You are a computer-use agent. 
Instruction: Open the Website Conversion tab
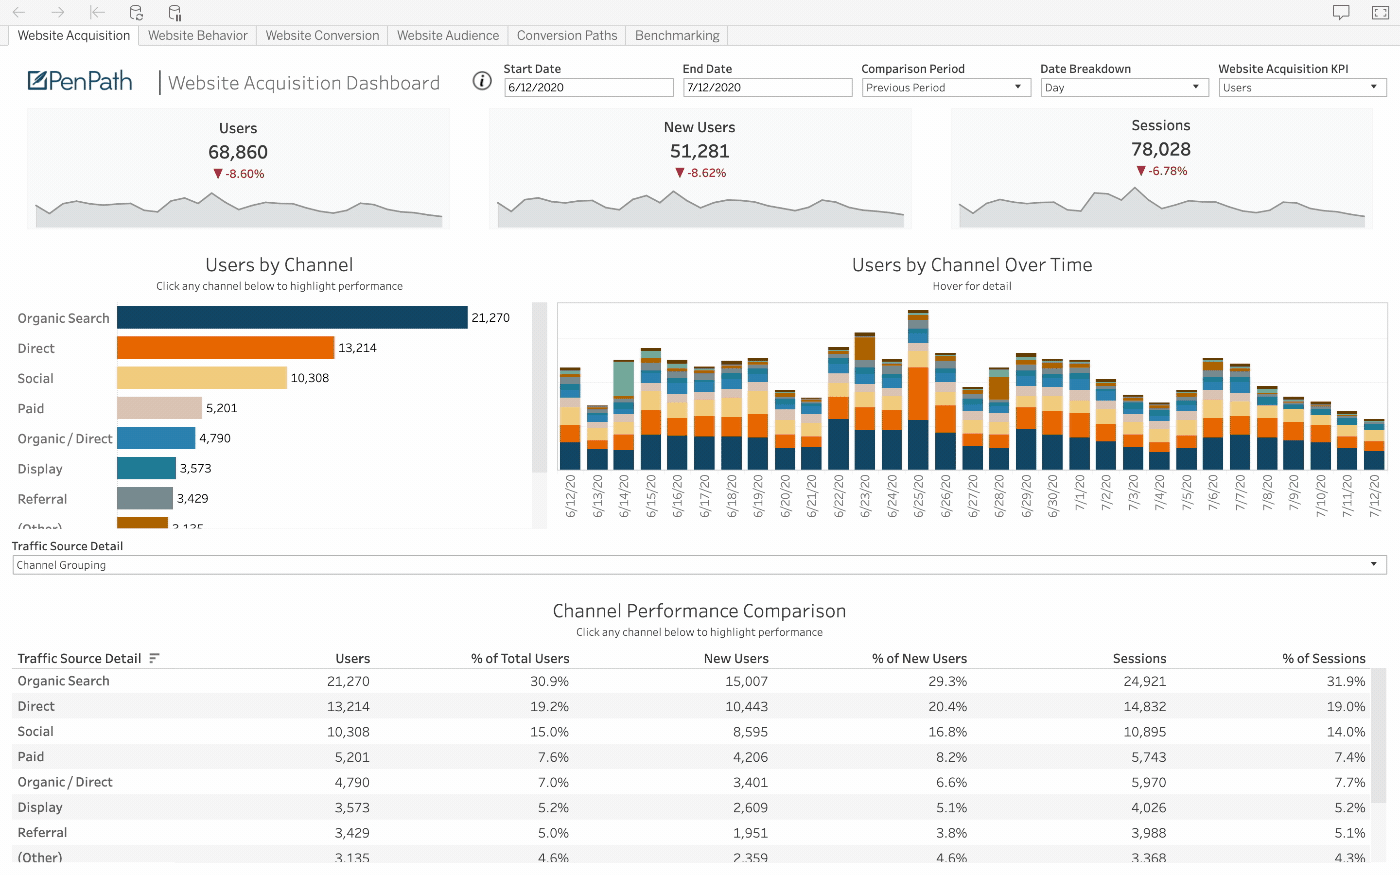(x=322, y=35)
